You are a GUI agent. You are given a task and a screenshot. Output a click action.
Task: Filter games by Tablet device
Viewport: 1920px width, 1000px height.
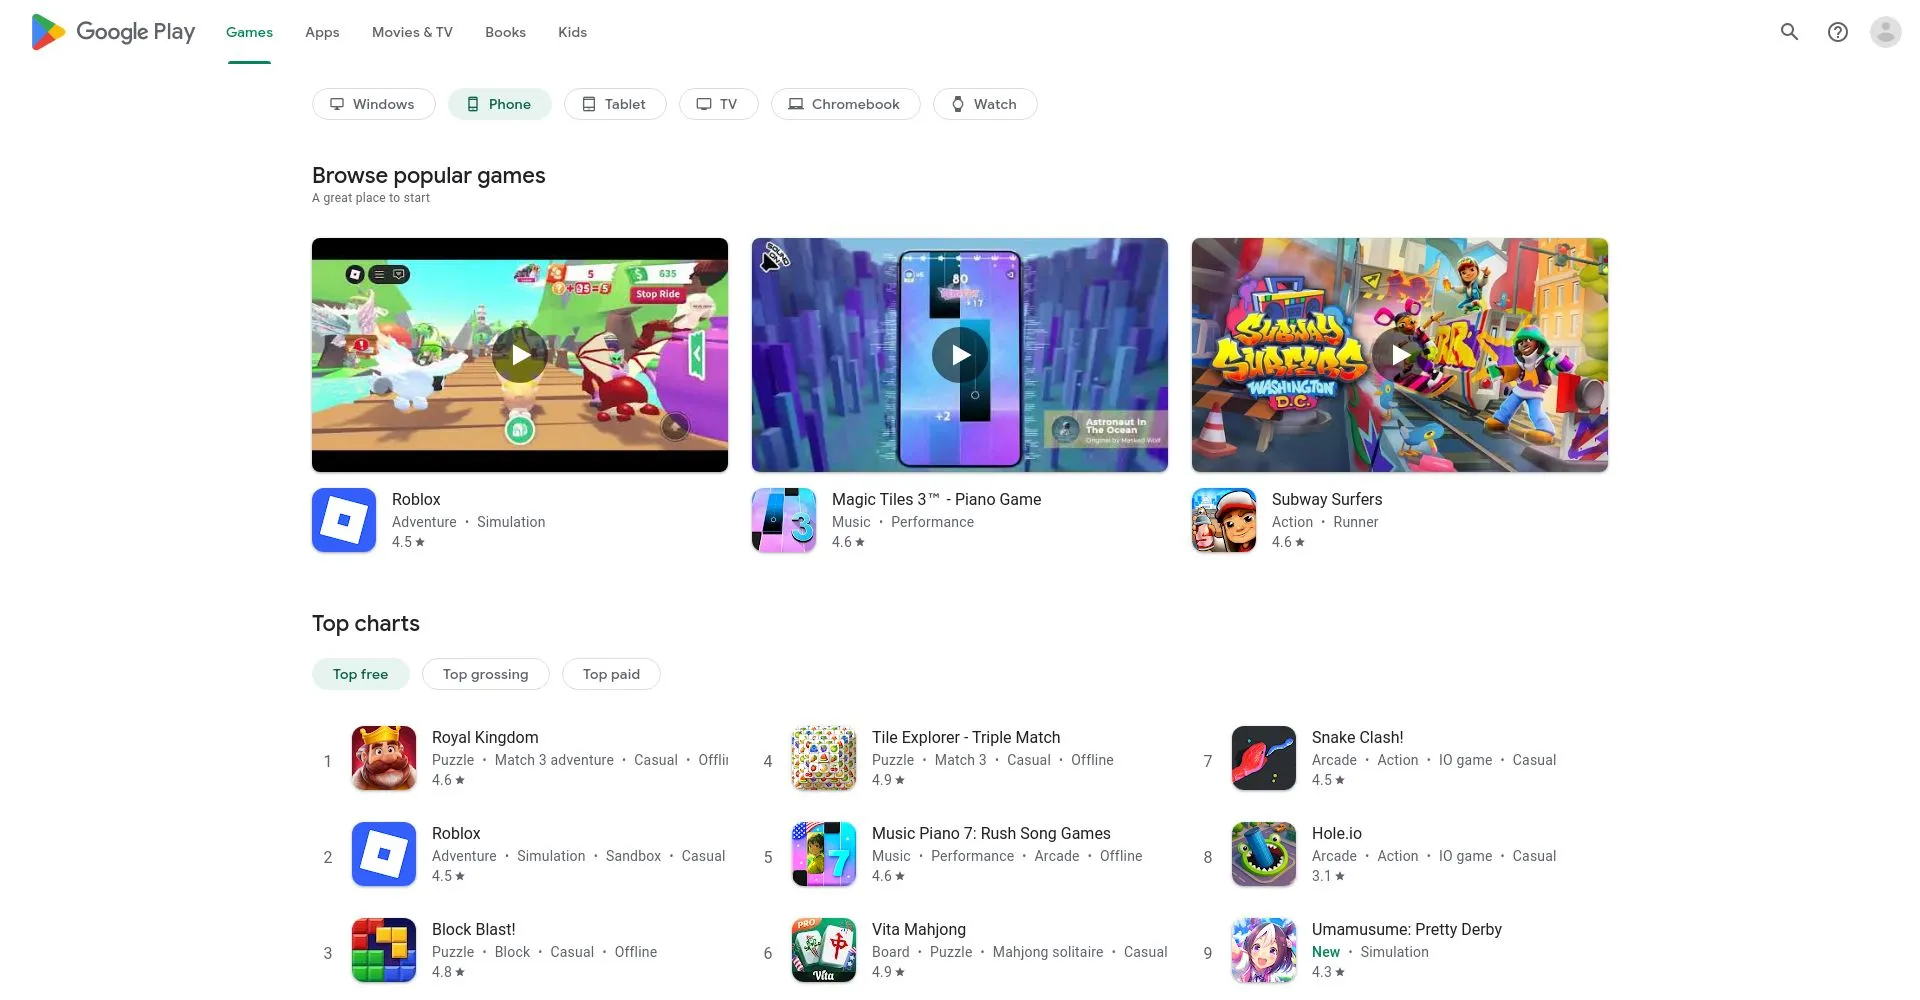615,104
